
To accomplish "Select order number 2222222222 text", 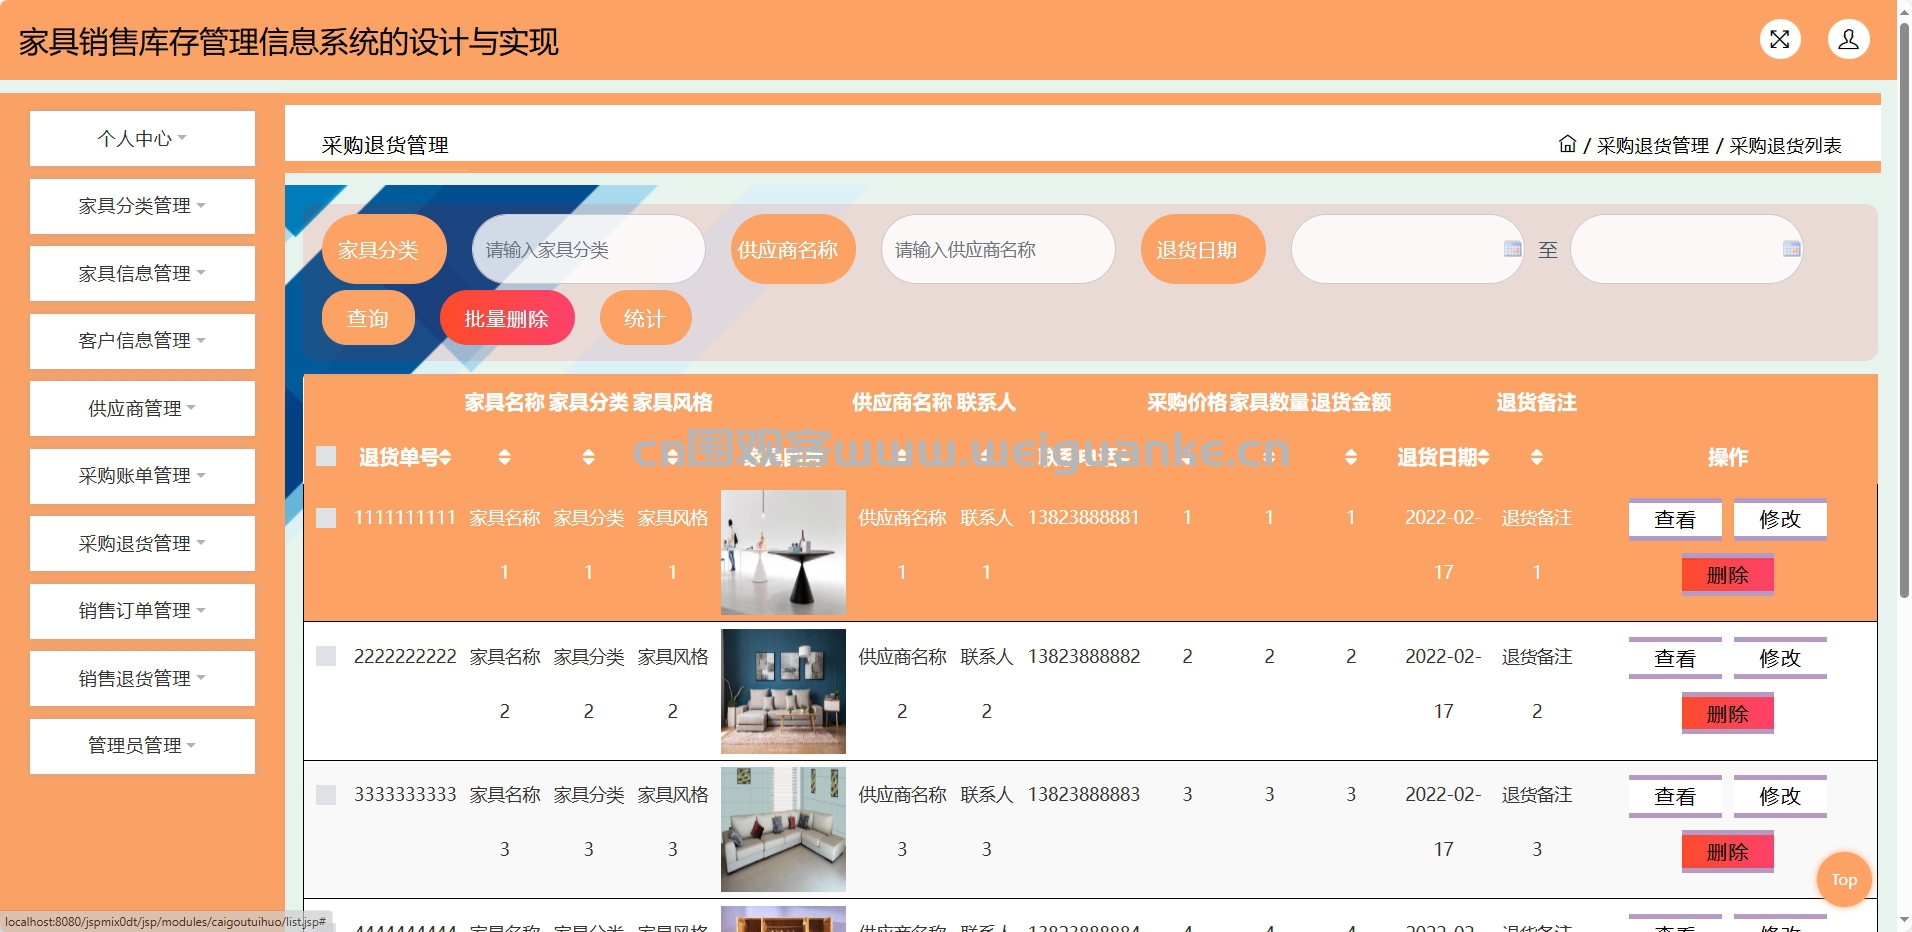I will click(x=405, y=656).
